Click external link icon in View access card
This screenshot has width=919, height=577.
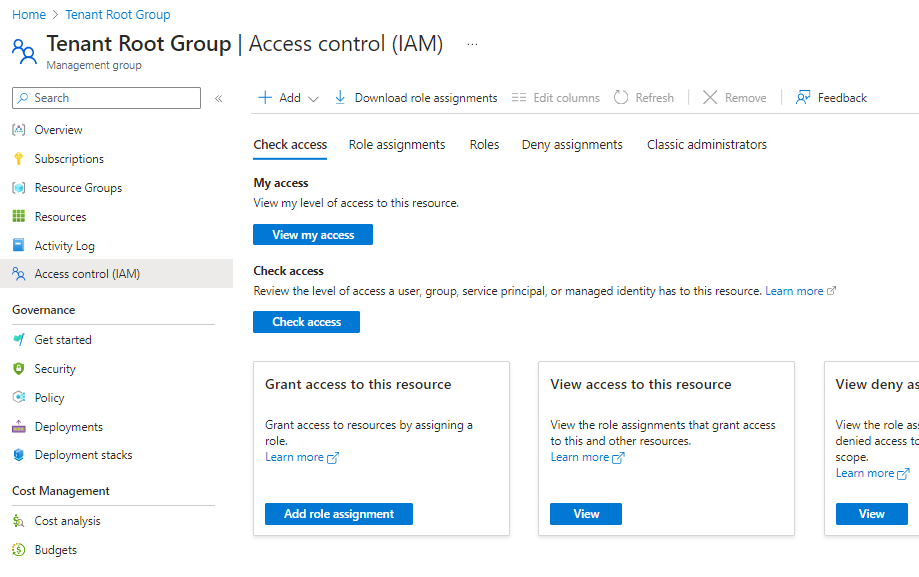click(x=618, y=458)
